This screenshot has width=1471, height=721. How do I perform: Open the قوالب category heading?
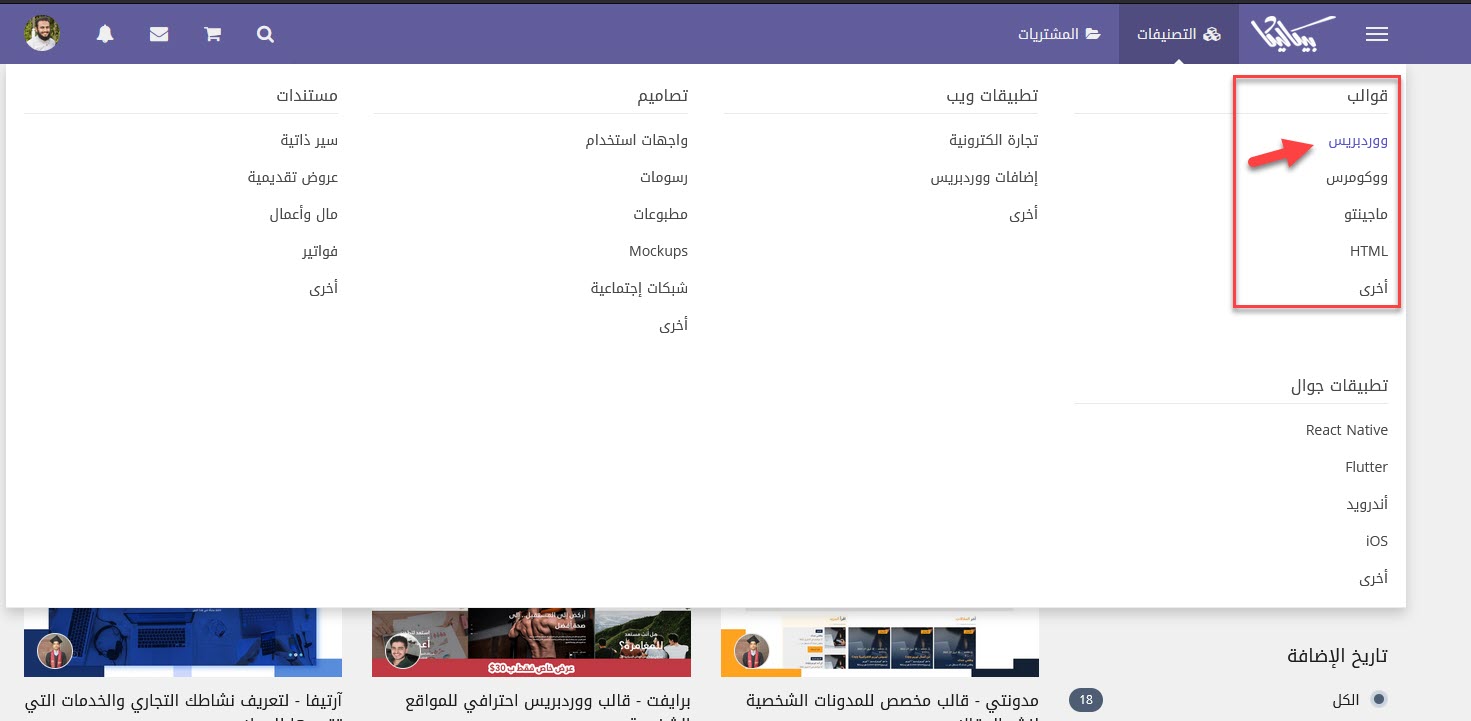[x=1367, y=96]
